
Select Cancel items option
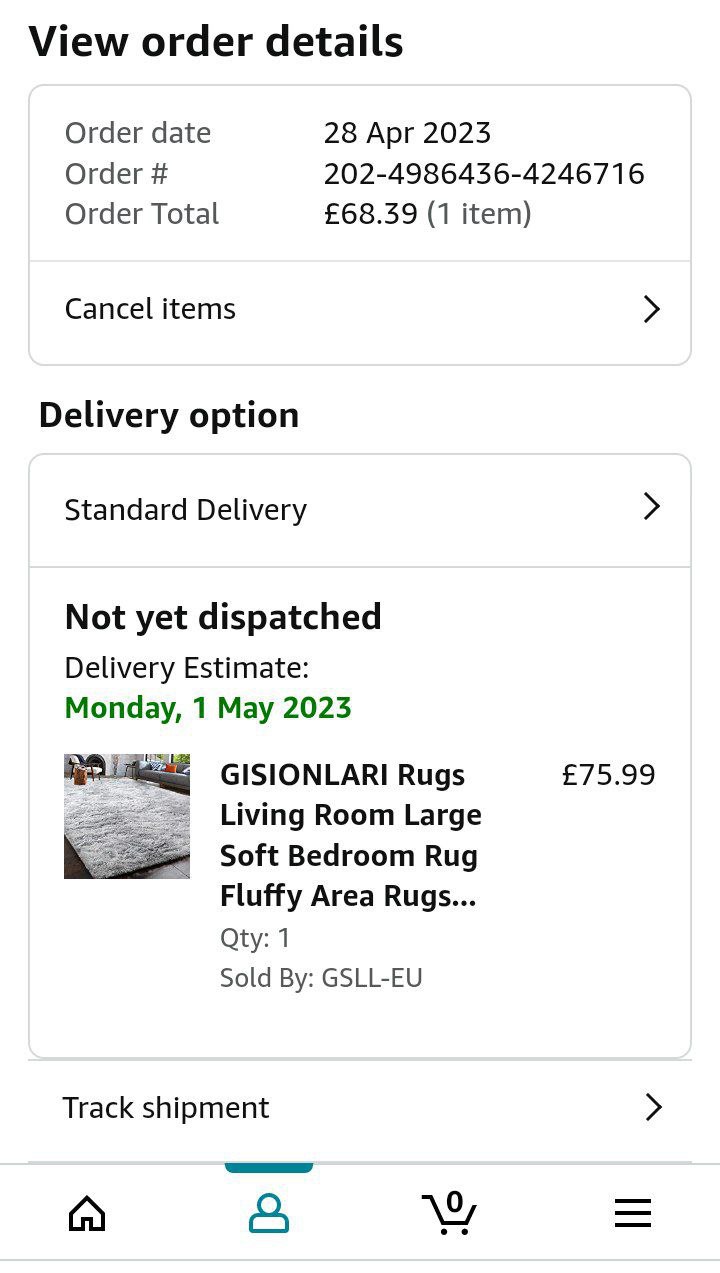click(x=150, y=309)
